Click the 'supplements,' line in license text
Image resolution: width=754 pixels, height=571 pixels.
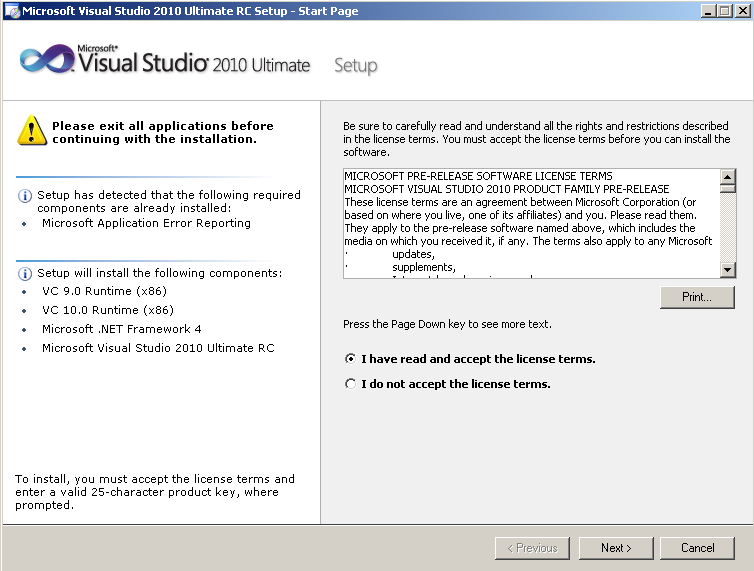tap(424, 267)
